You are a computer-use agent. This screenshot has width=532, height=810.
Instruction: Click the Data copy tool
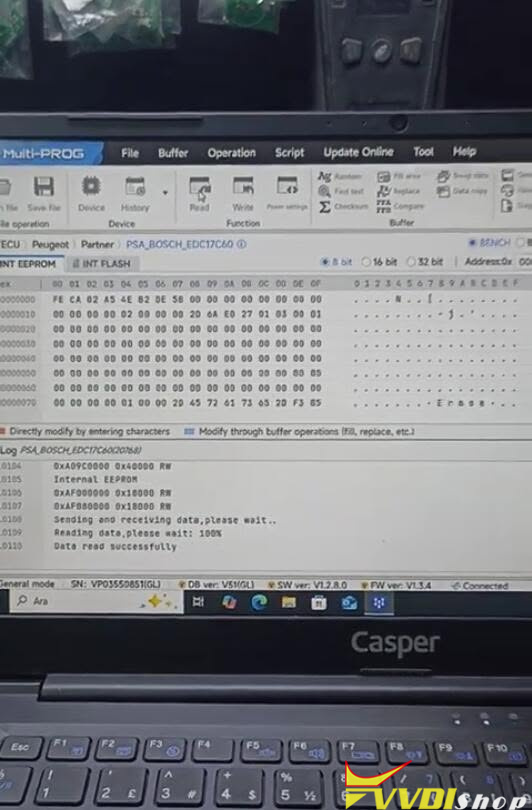[x=462, y=191]
